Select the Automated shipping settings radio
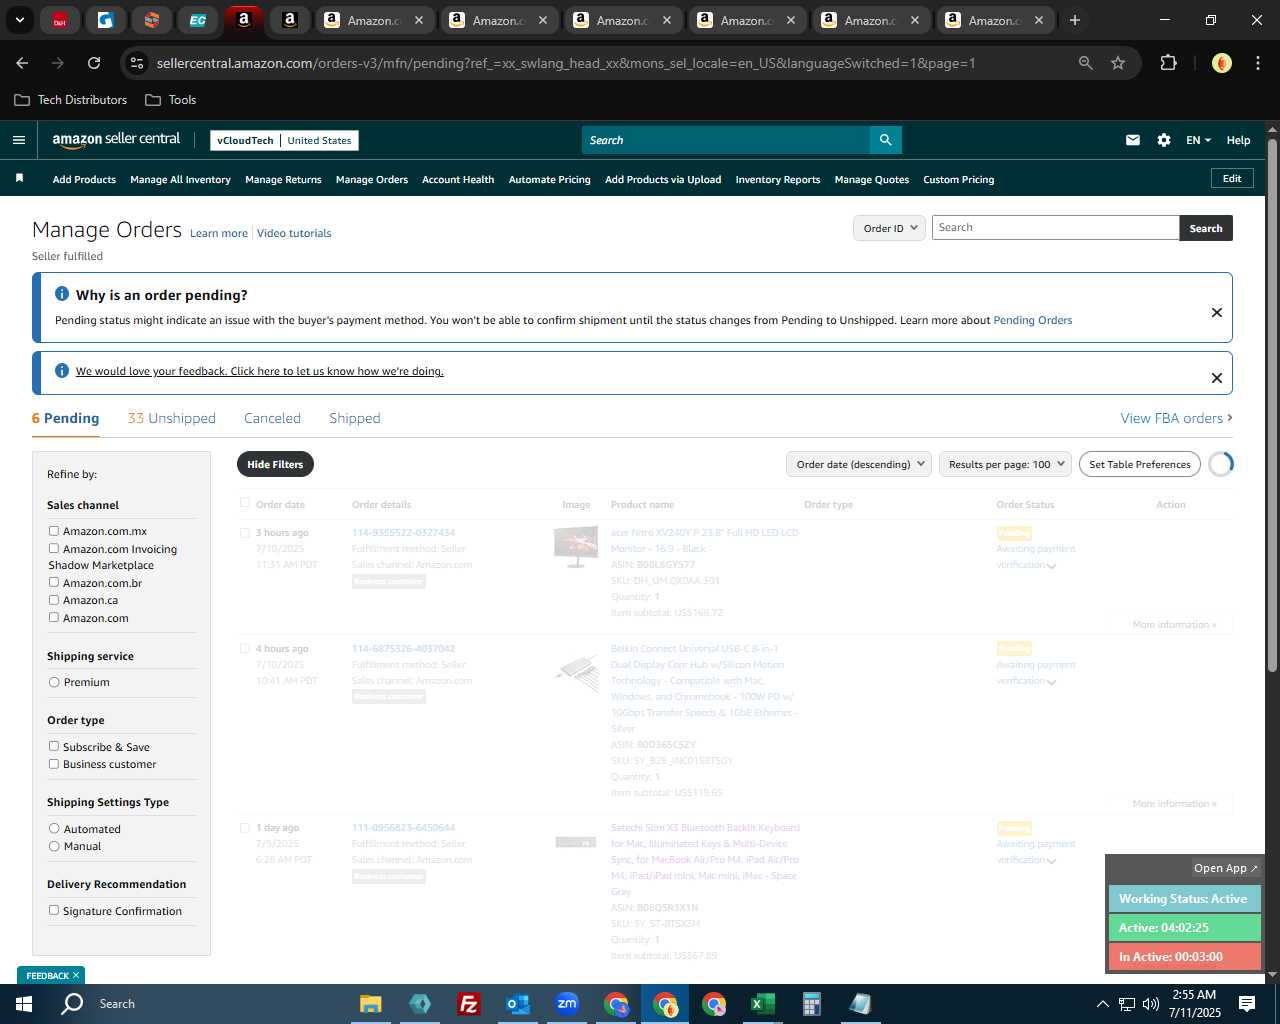Viewport: 1280px width, 1024px height. pos(54,828)
